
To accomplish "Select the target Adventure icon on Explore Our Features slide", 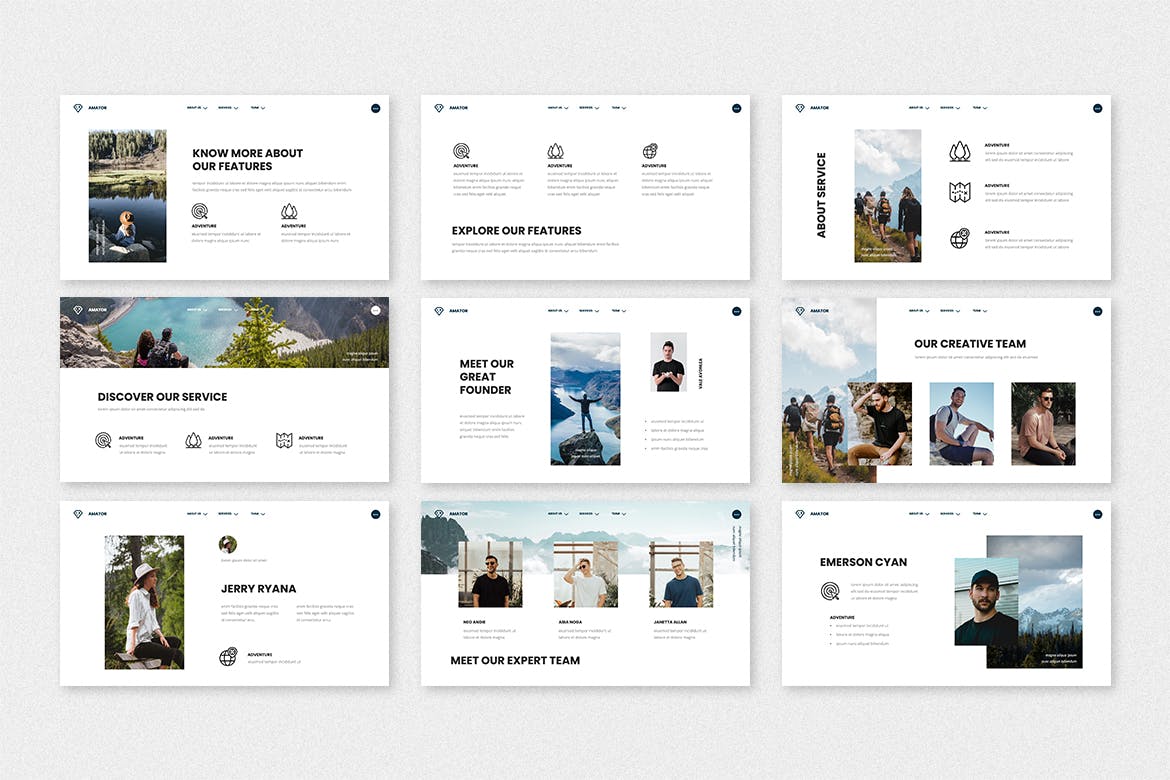I will coord(461,150).
